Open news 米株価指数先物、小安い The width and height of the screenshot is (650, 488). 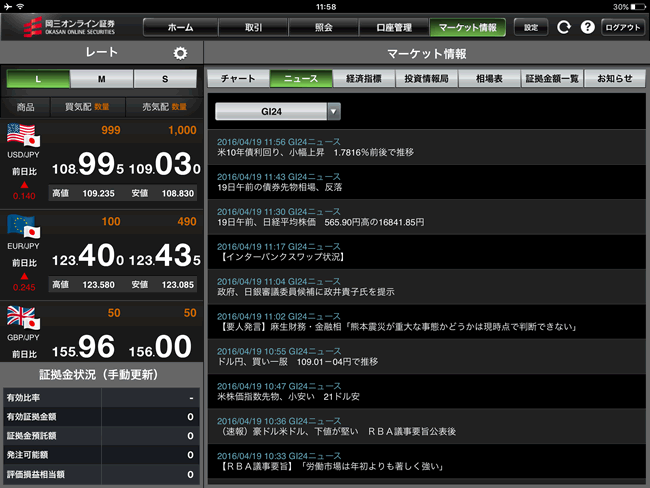click(427, 392)
